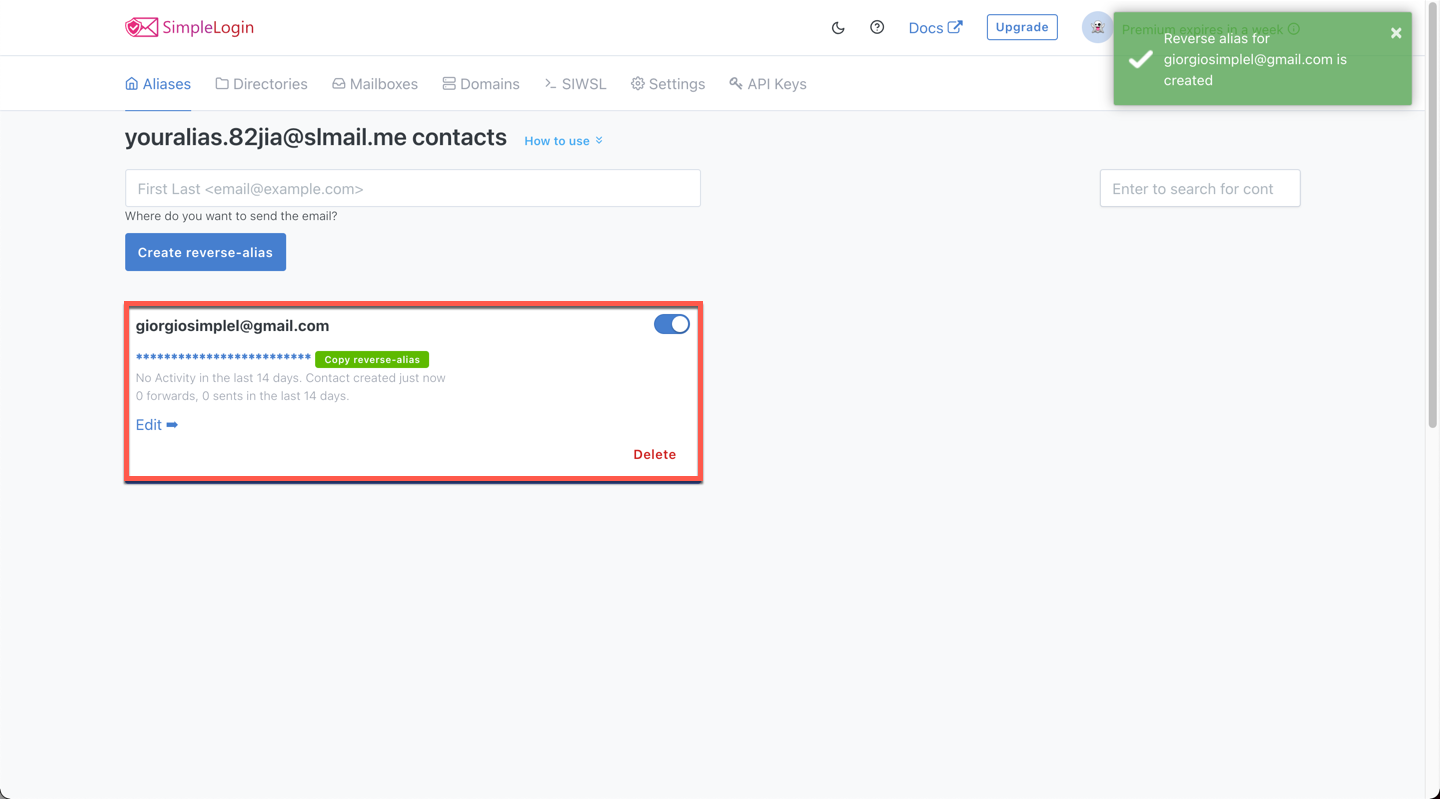
Task: Click the contact search field
Action: (1199, 188)
